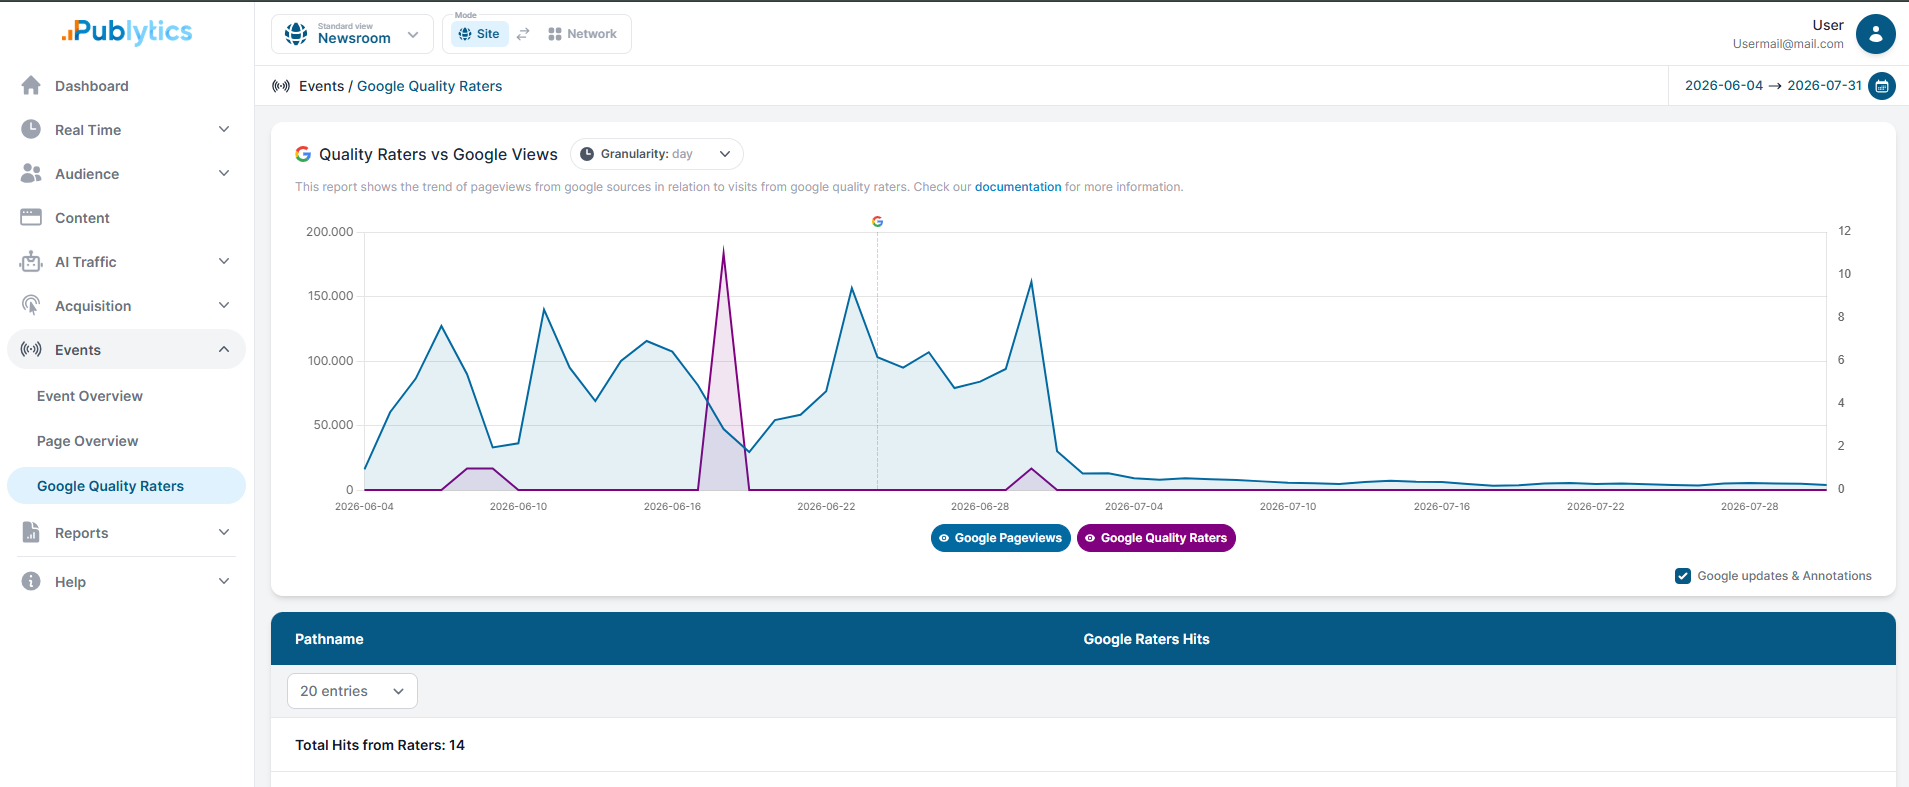Viewport: 1909px width, 787px height.
Task: Toggle Google Quality Raters series visibility
Action: coord(1156,538)
